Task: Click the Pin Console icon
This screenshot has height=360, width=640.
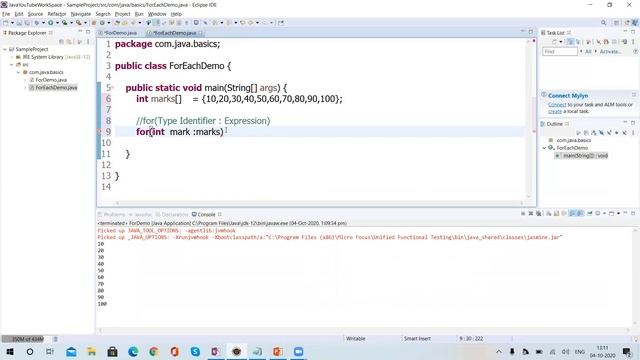Action: click(x=590, y=213)
